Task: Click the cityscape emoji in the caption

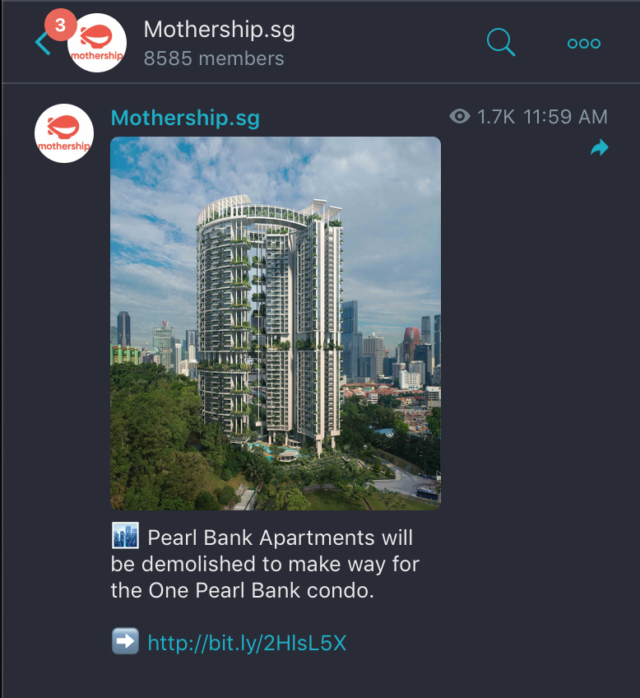Action: (125, 536)
